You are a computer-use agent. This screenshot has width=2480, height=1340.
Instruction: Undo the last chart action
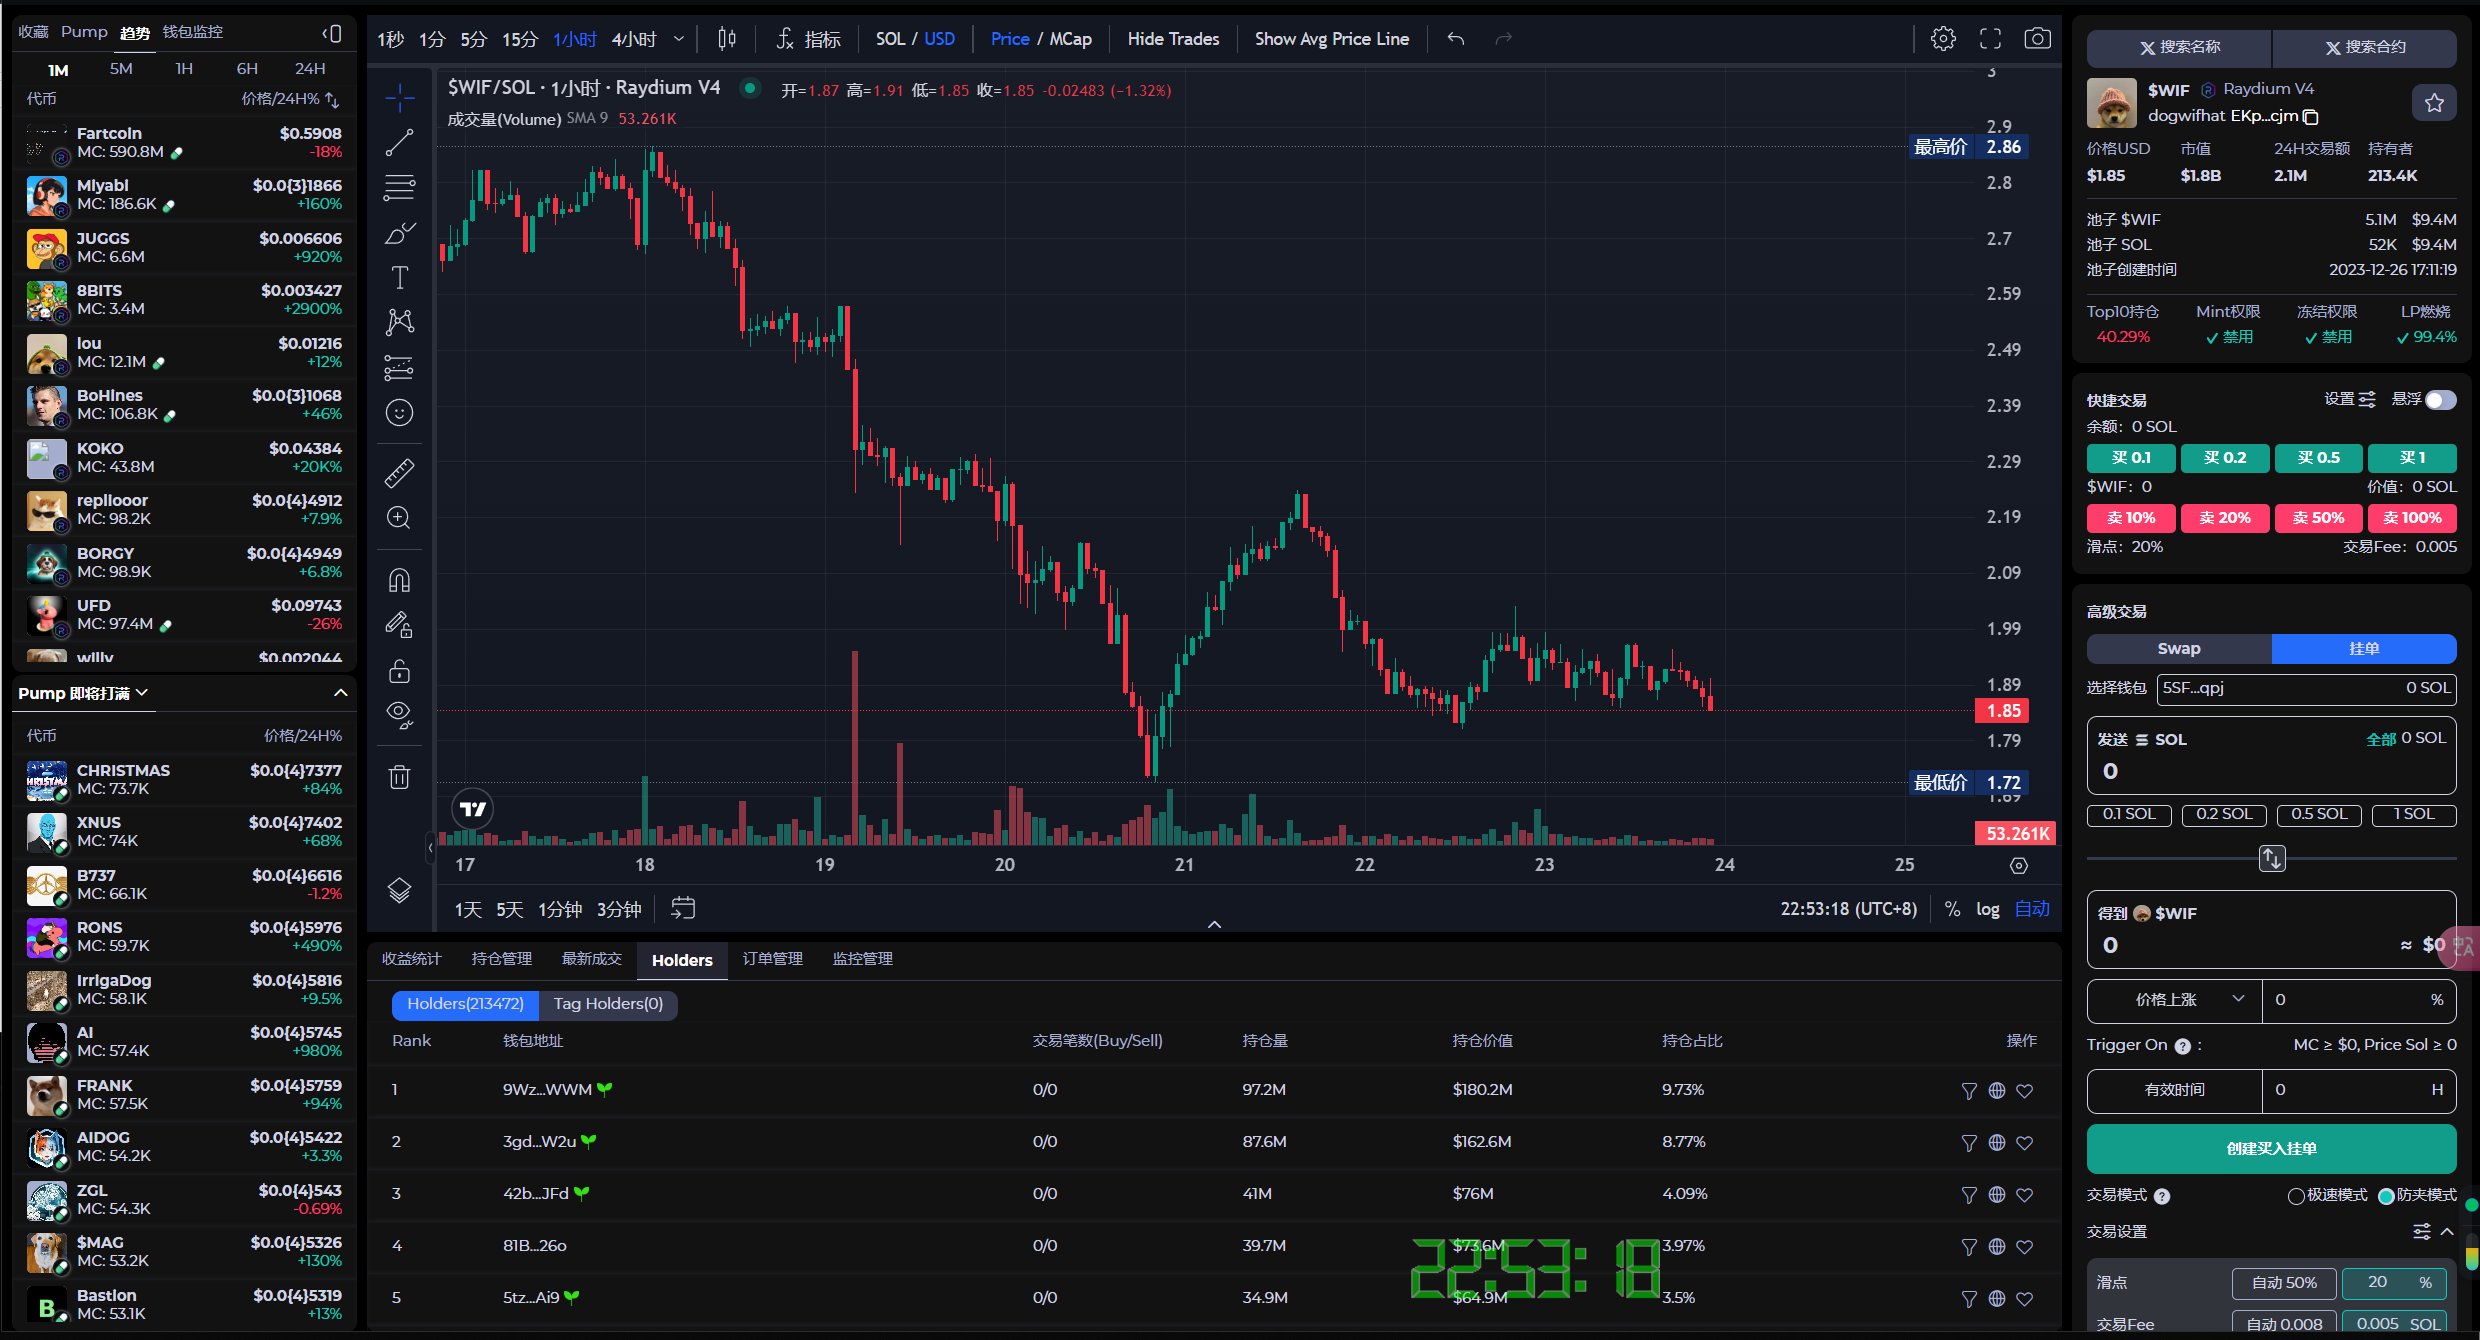point(1456,39)
